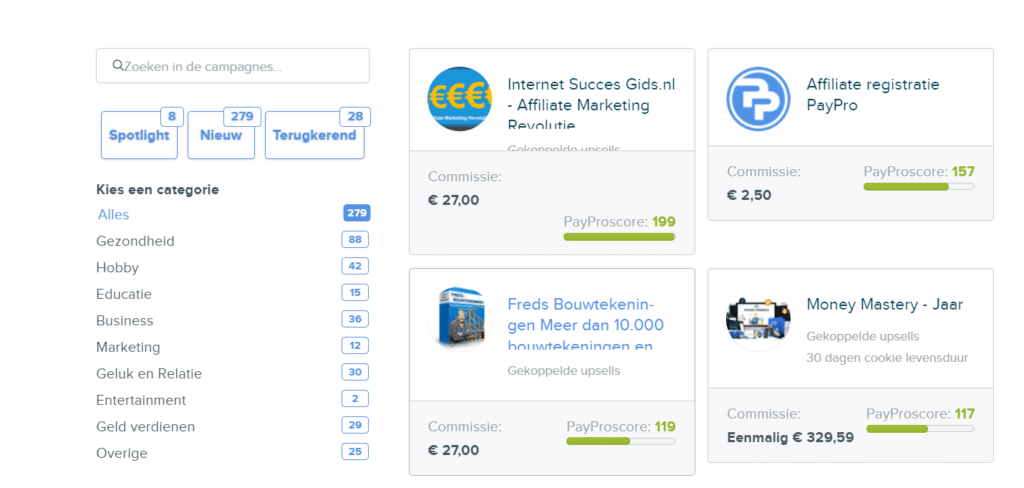
Task: Select the Business category
Action: click(125, 321)
